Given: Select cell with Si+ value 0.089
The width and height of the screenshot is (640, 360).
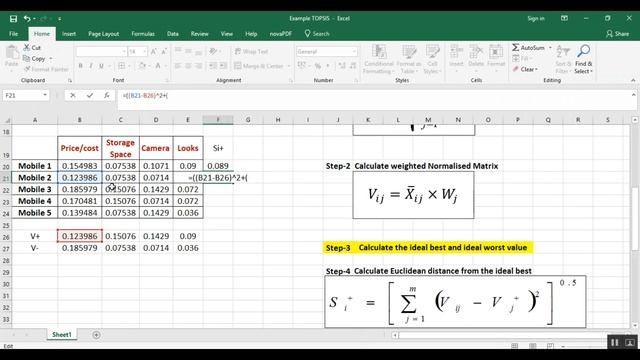Looking at the screenshot, I should 218,166.
